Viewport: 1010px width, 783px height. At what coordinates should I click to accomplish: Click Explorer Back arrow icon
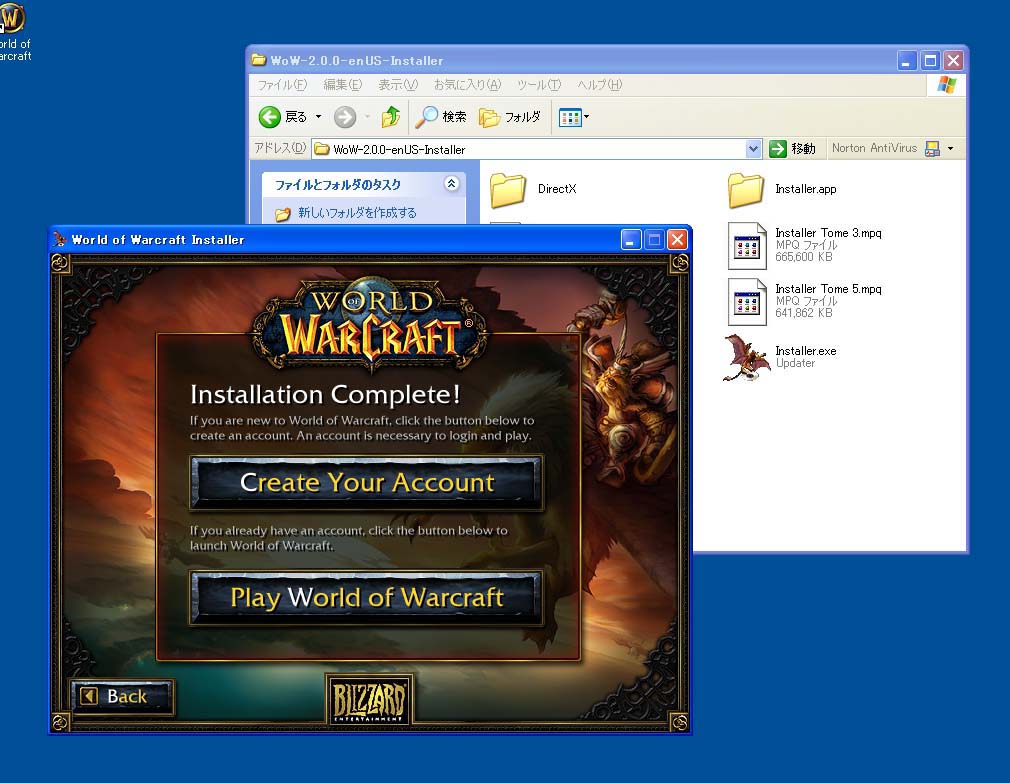pyautogui.click(x=269, y=117)
